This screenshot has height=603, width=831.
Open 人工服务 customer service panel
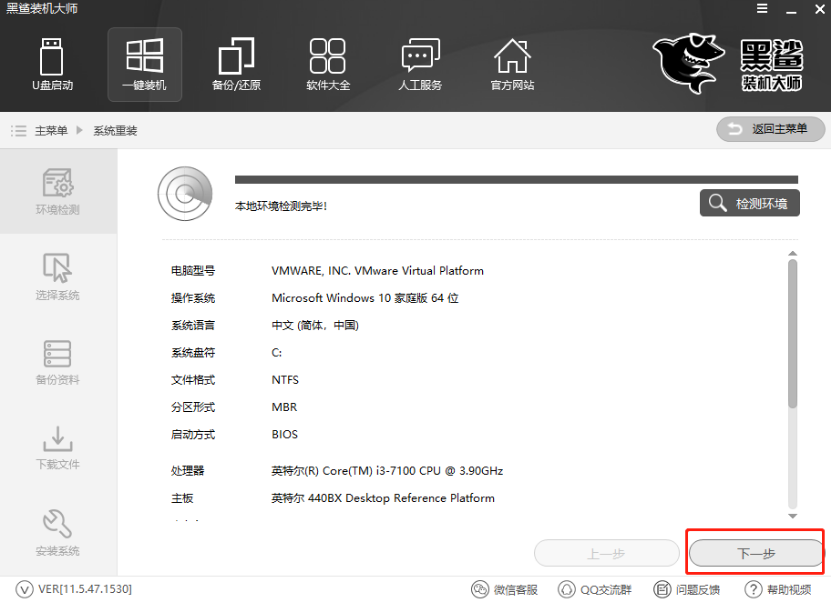coord(420,62)
